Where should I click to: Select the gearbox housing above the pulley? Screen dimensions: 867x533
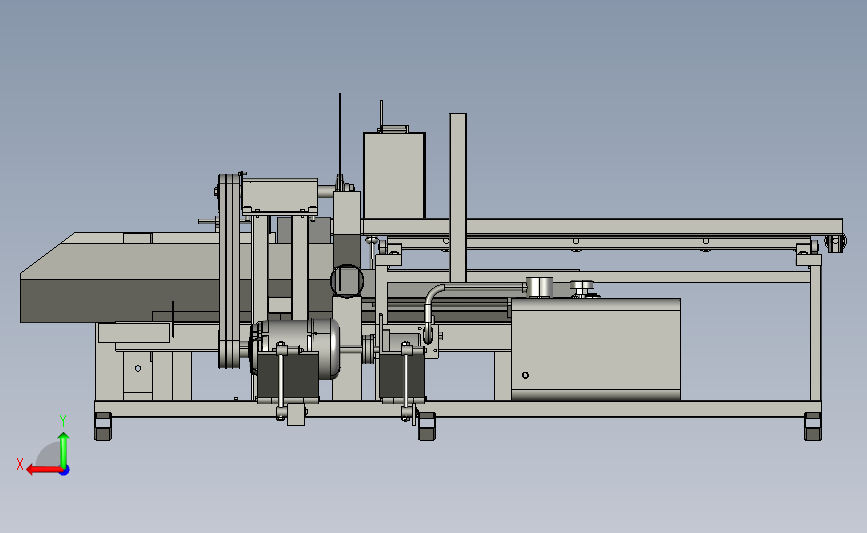(x=280, y=196)
